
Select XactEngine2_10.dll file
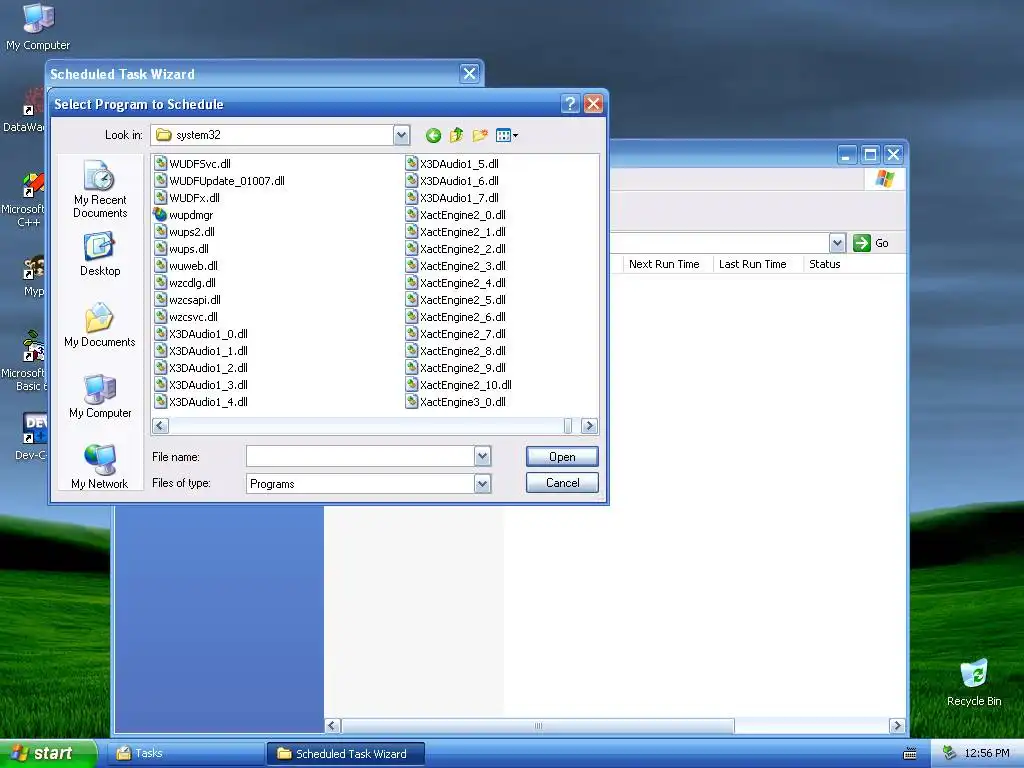tap(458, 385)
